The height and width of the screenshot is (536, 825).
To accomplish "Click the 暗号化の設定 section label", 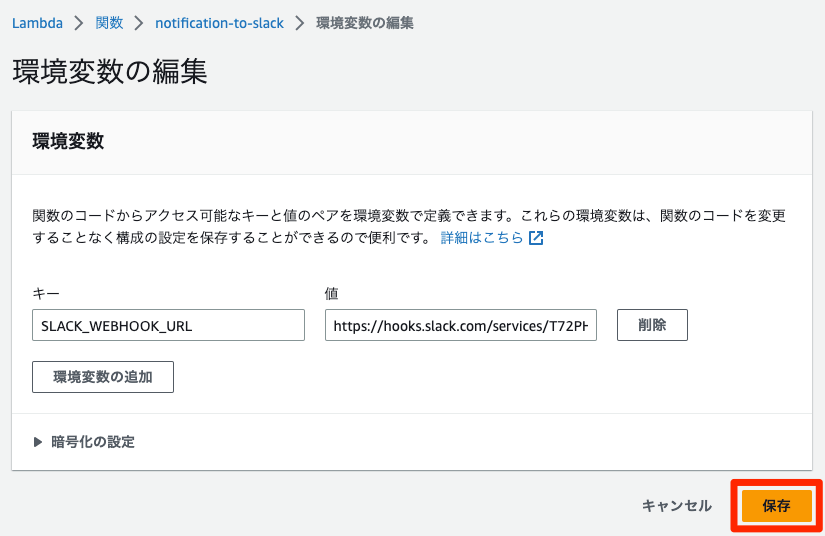I will coord(93,442).
